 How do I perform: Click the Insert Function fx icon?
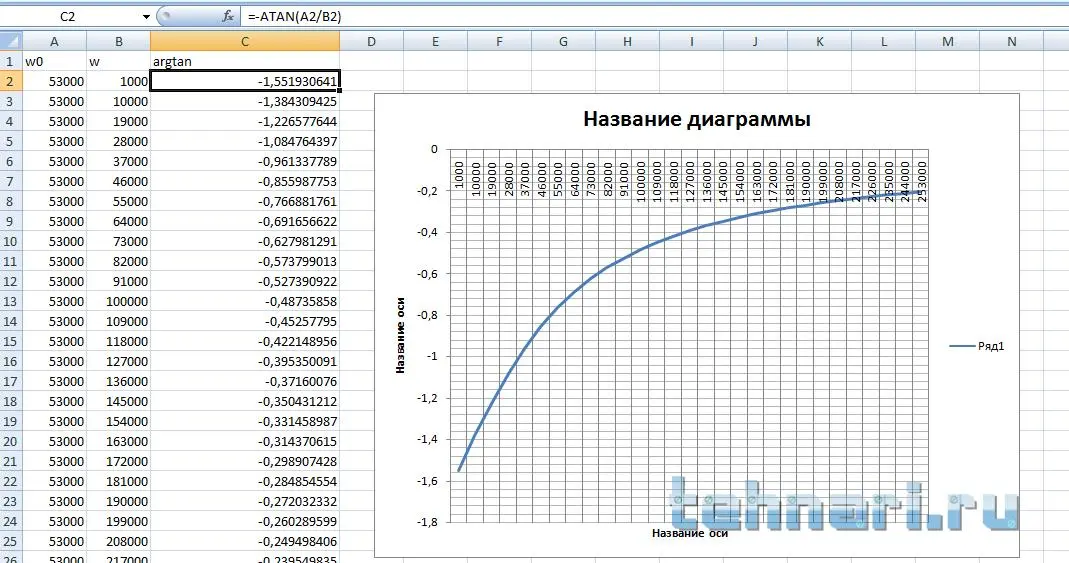pyautogui.click(x=228, y=16)
